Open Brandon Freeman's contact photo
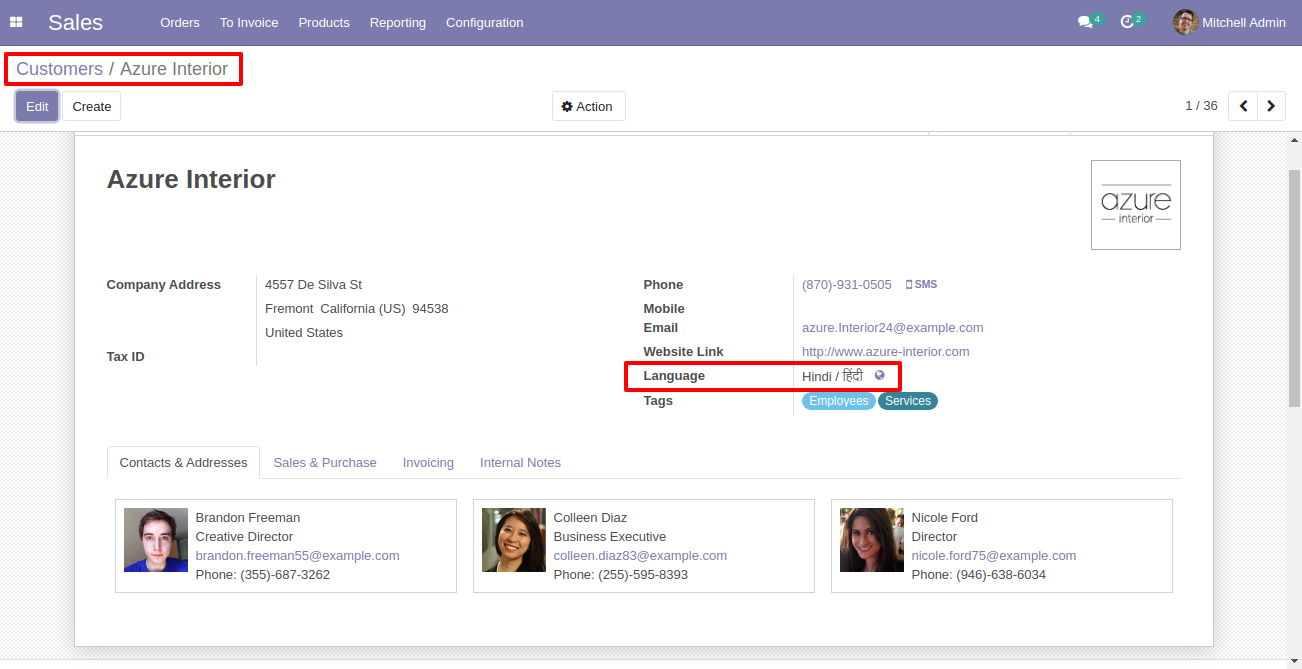Screen dimensions: 1302x669 pyautogui.click(x=156, y=540)
